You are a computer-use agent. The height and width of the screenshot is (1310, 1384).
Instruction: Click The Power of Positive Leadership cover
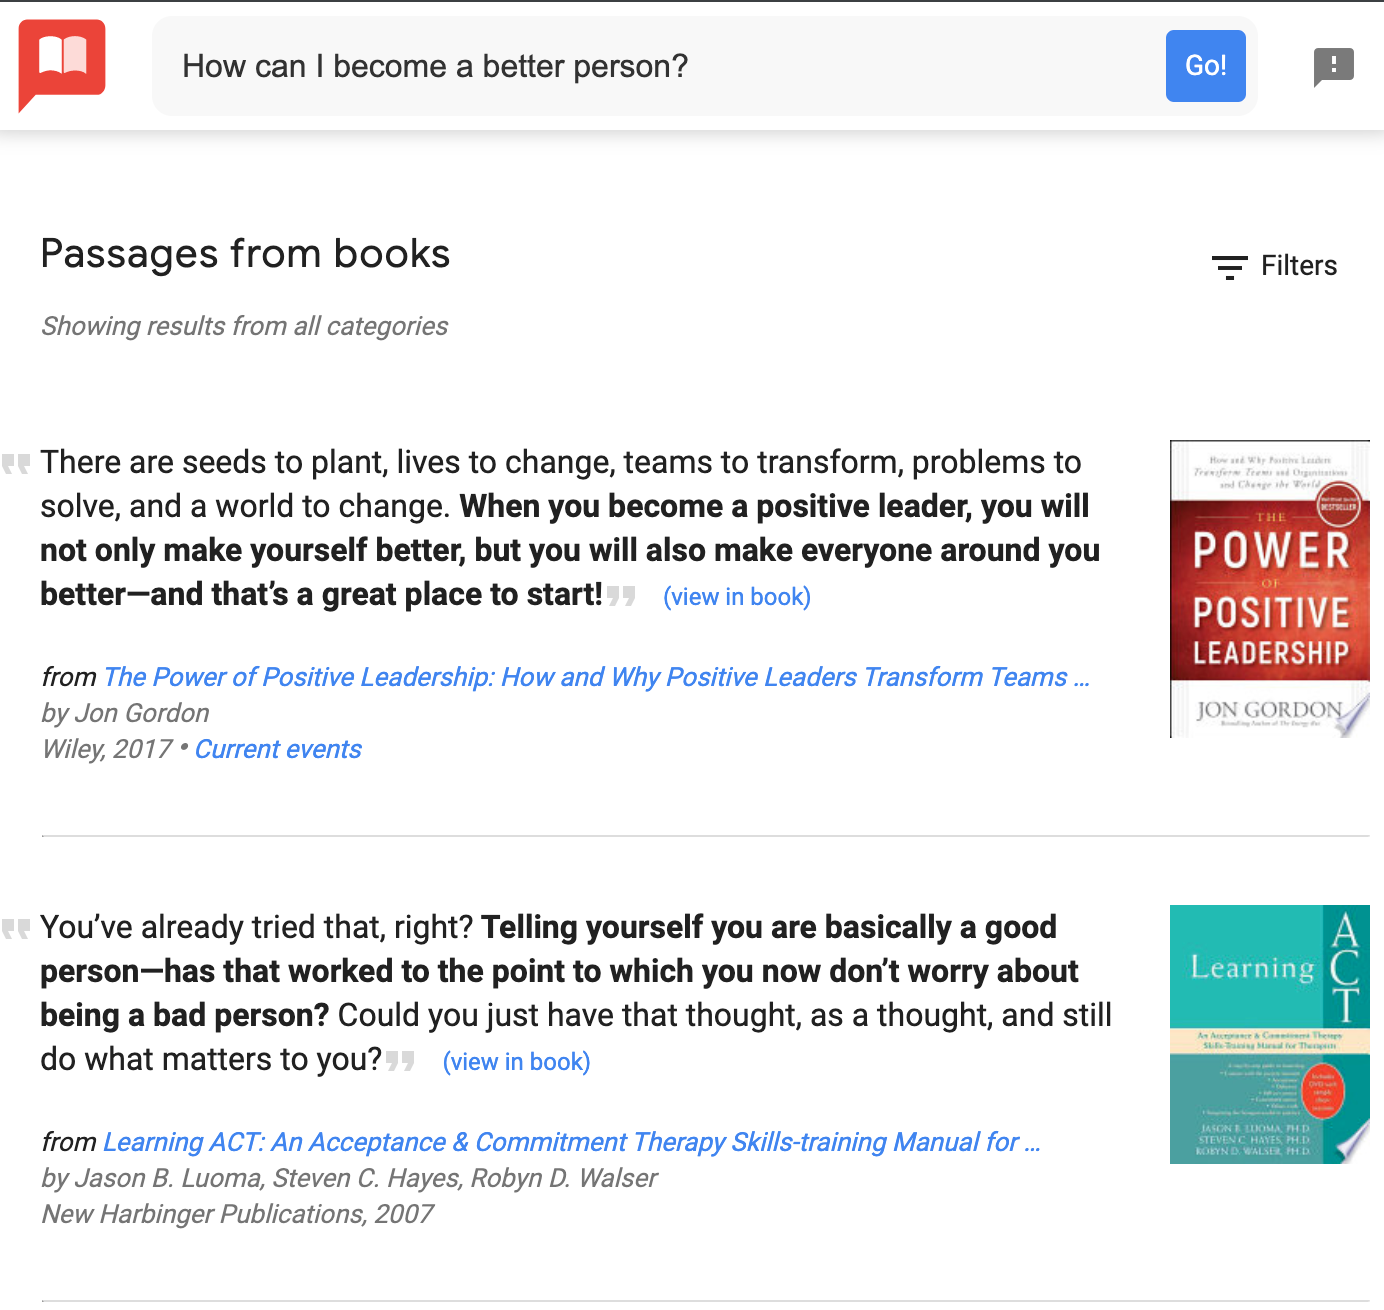coord(1269,589)
